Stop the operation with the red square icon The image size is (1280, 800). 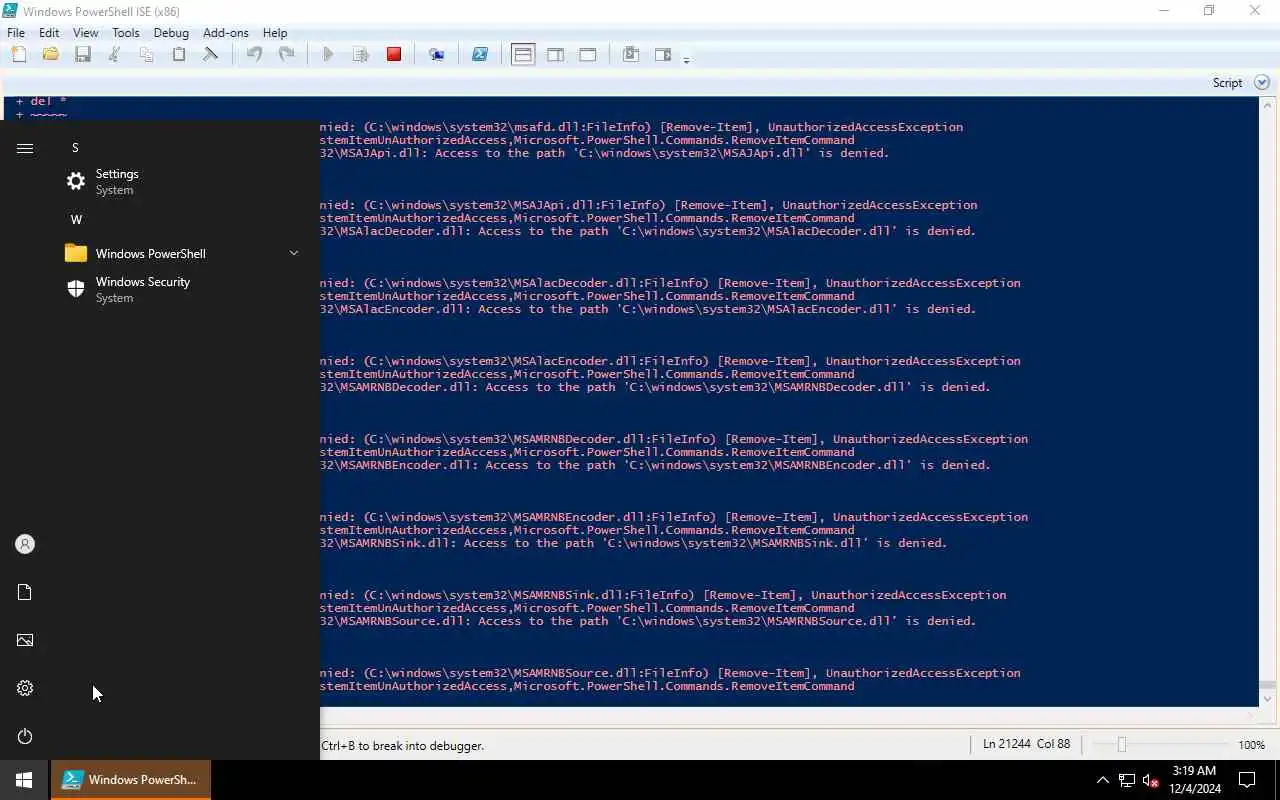394,55
